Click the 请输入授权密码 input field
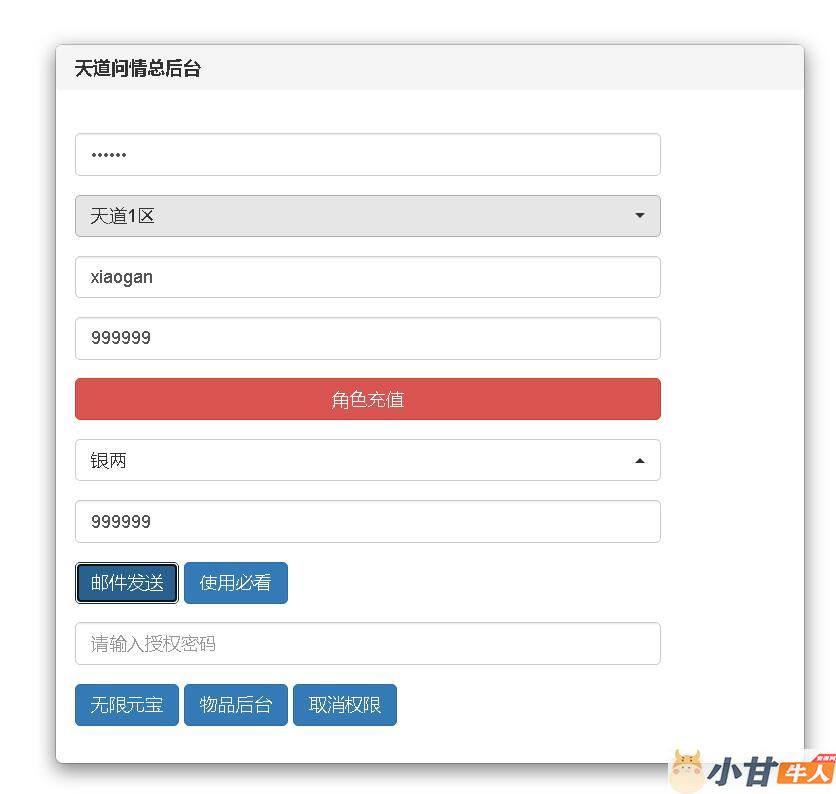The height and width of the screenshot is (794, 836). point(367,644)
